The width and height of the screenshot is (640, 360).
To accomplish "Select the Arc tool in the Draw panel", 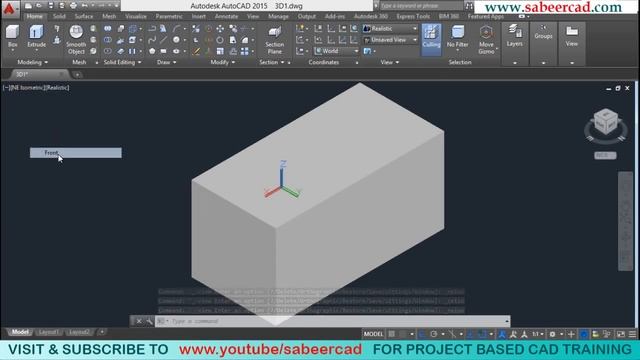I will point(176,29).
